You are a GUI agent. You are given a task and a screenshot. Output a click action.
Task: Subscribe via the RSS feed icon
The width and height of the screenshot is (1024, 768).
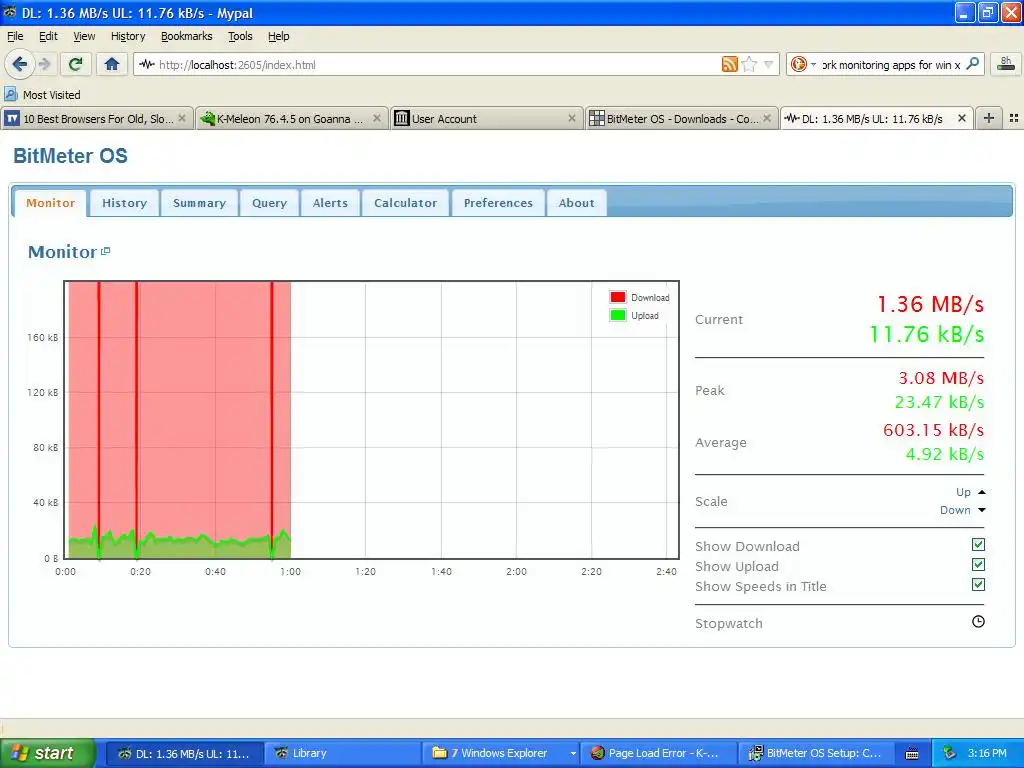[729, 64]
